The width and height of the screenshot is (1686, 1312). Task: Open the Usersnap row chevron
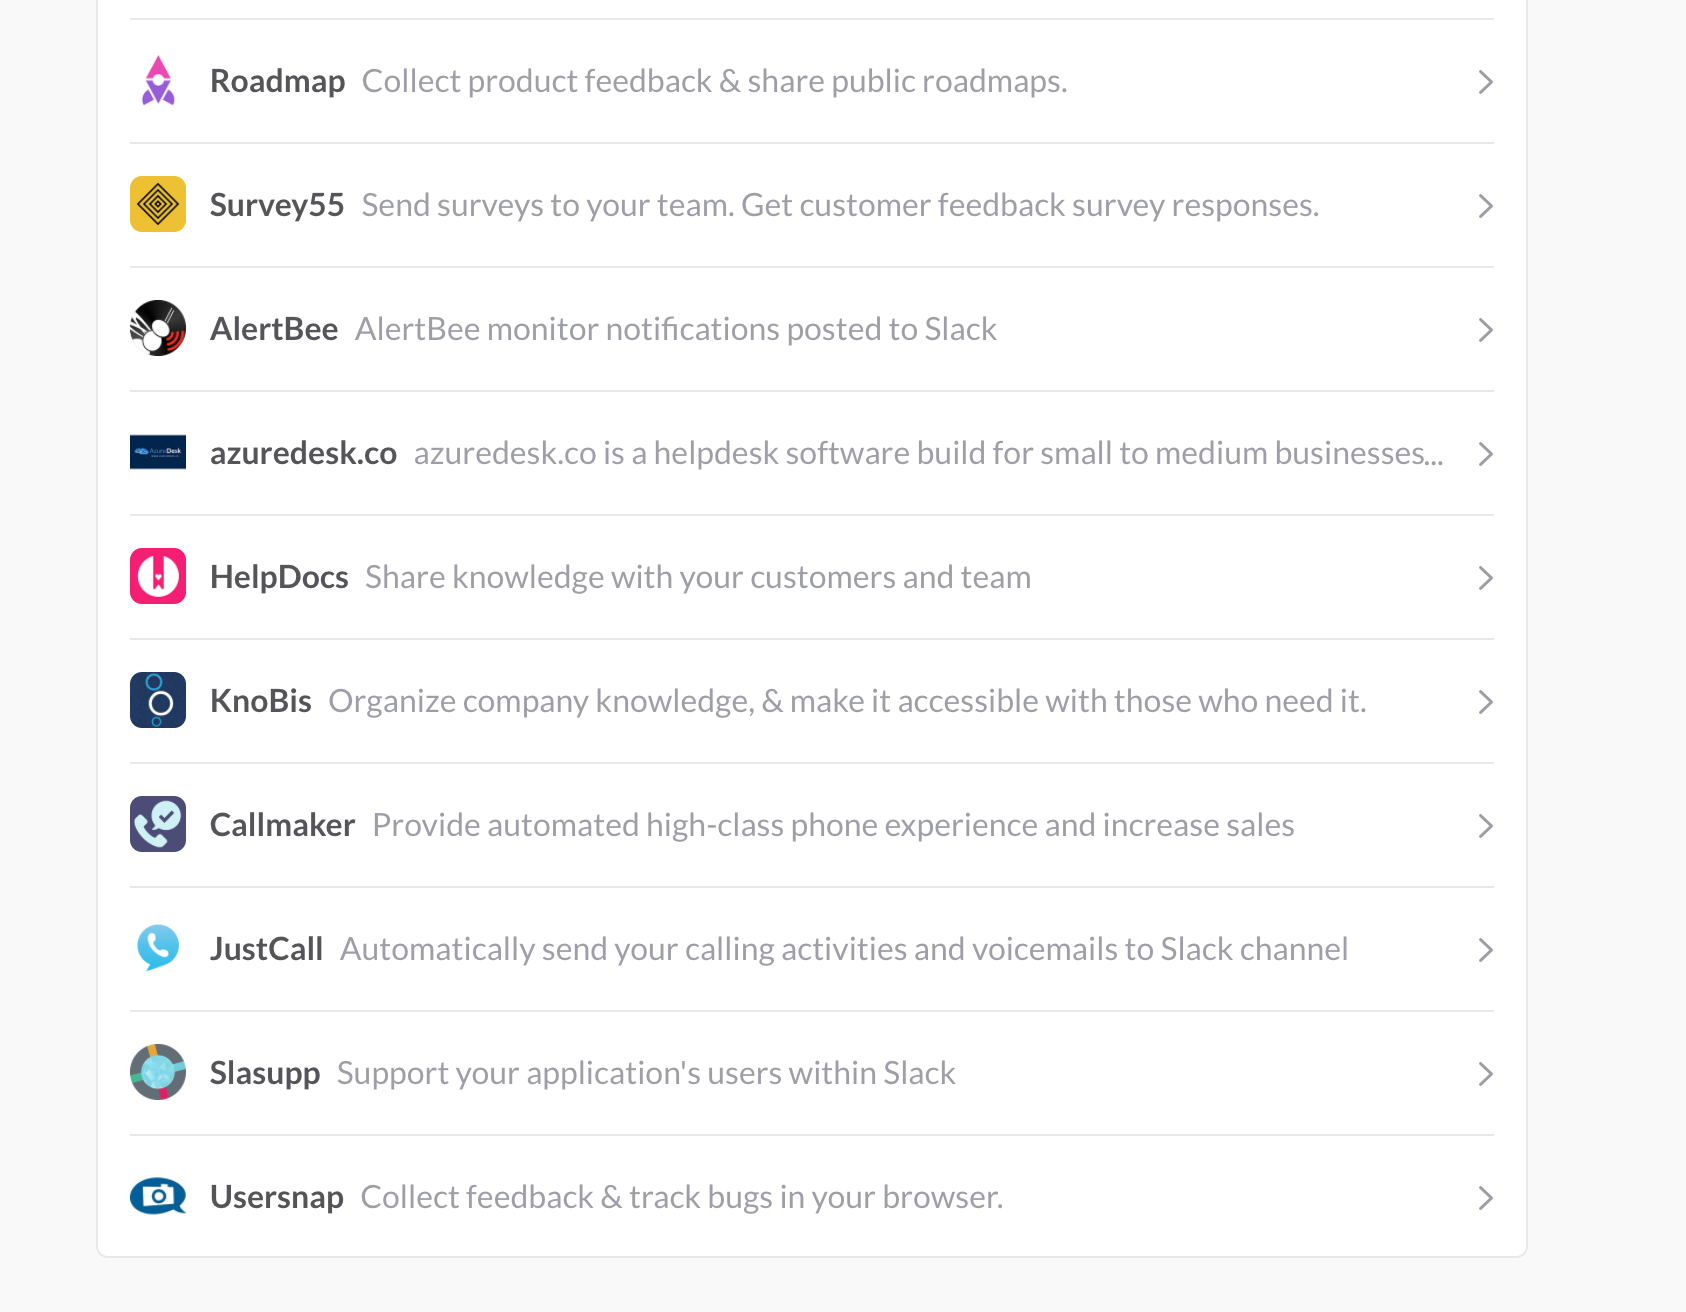(x=1484, y=1198)
